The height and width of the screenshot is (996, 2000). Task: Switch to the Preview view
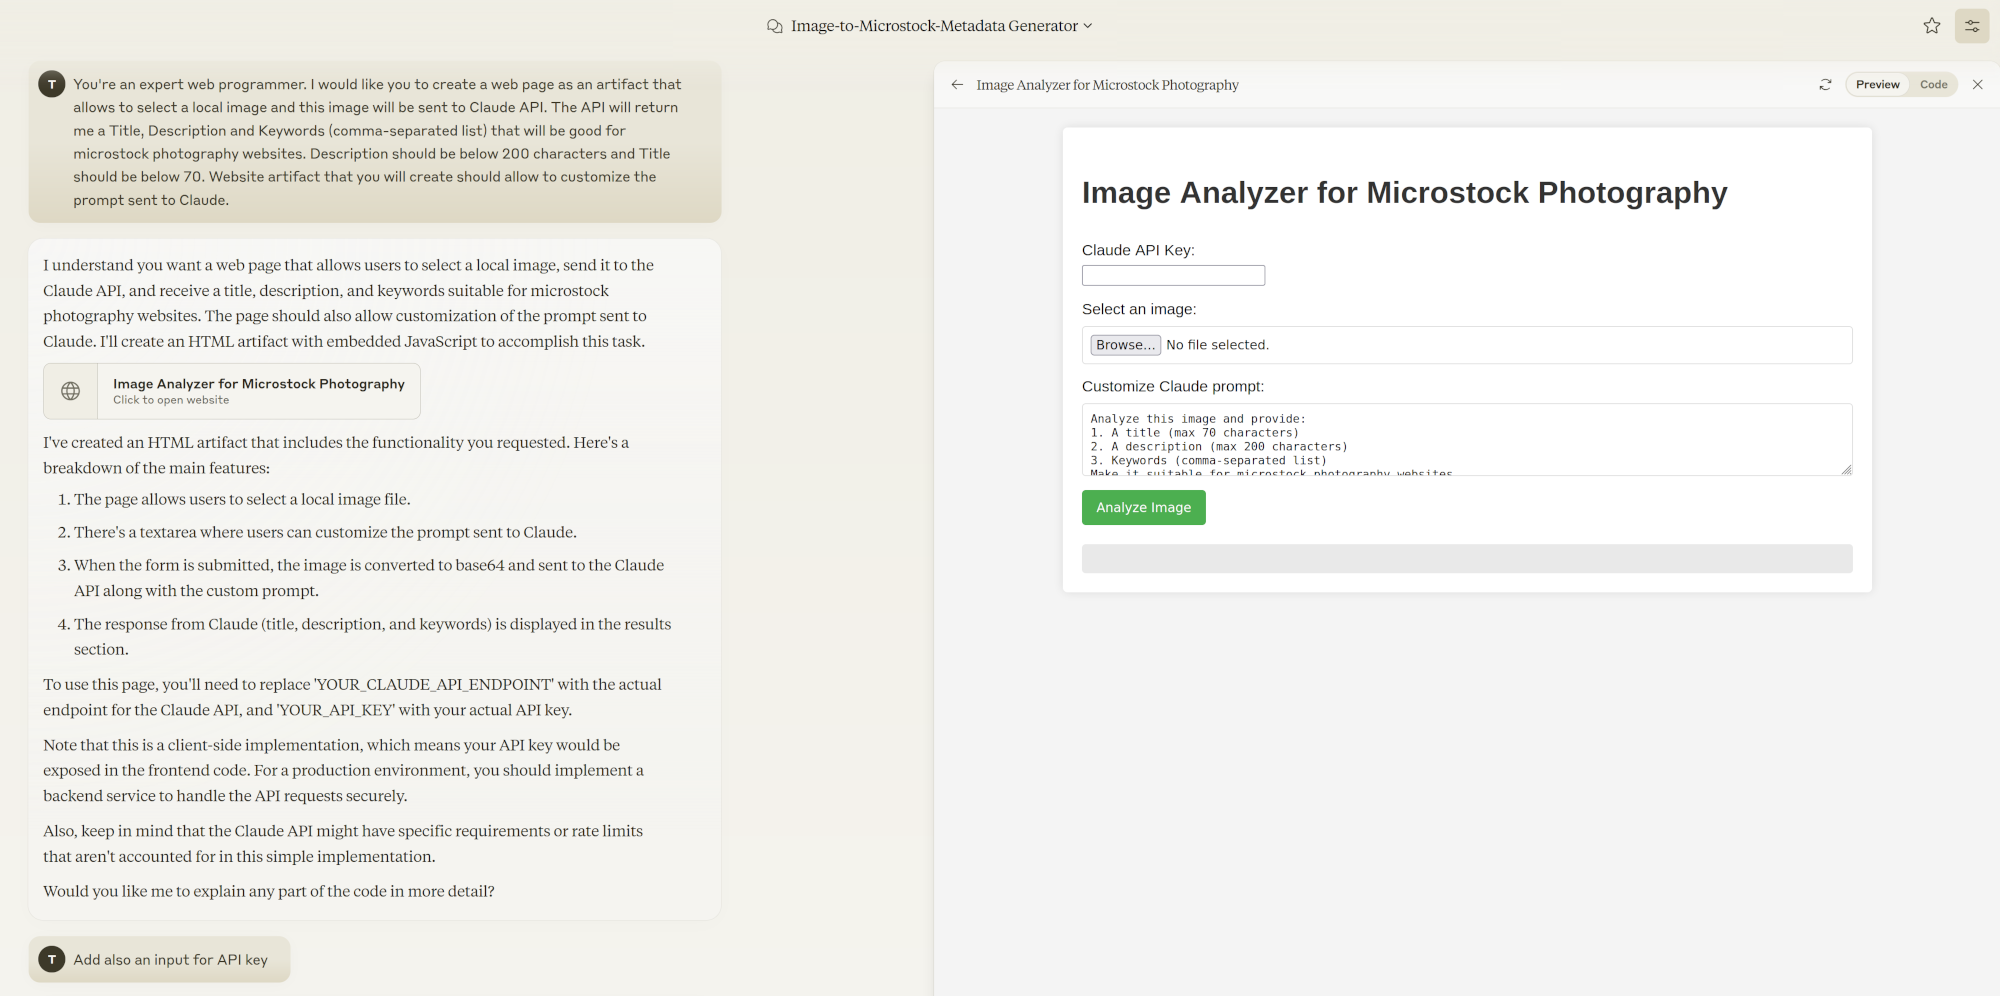1877,85
